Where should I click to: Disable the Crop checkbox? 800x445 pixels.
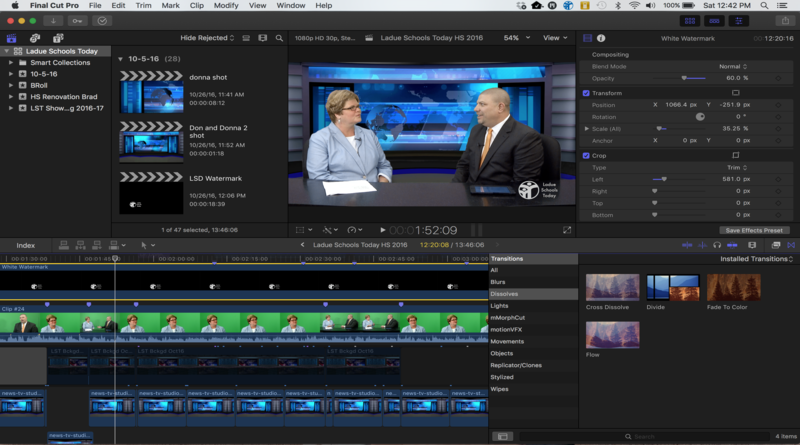coord(586,156)
